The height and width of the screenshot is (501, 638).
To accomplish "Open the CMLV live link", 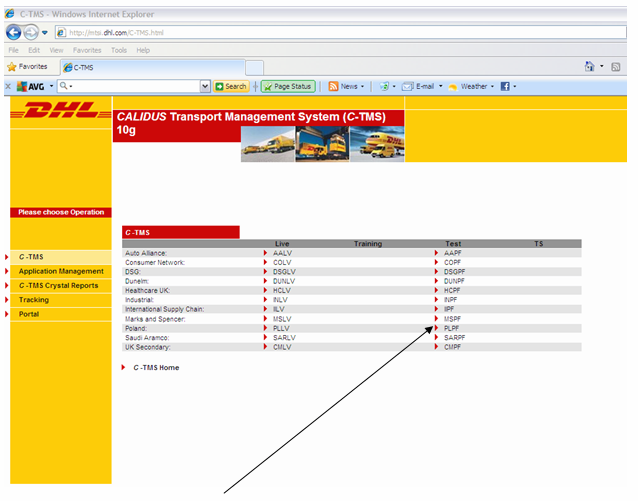I will pyautogui.click(x=282, y=347).
